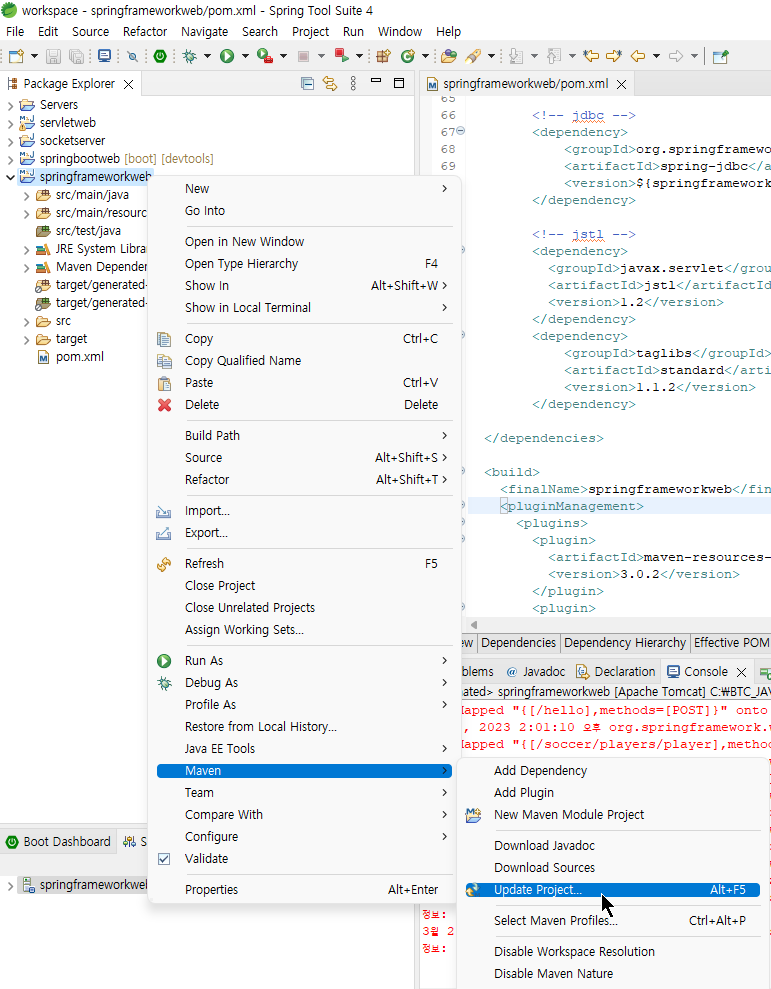Click the Last Edit Location arrow icon
The height and width of the screenshot is (989, 771).
(x=591, y=56)
